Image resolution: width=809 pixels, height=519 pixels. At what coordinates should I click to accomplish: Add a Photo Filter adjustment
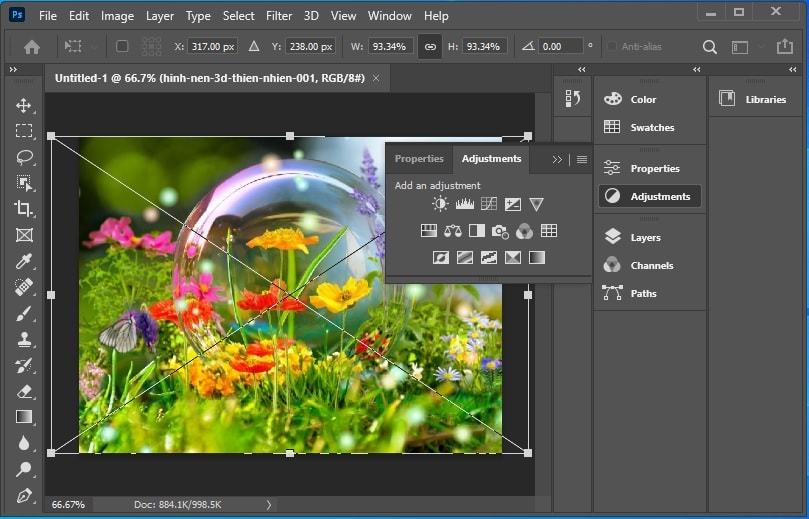(500, 231)
